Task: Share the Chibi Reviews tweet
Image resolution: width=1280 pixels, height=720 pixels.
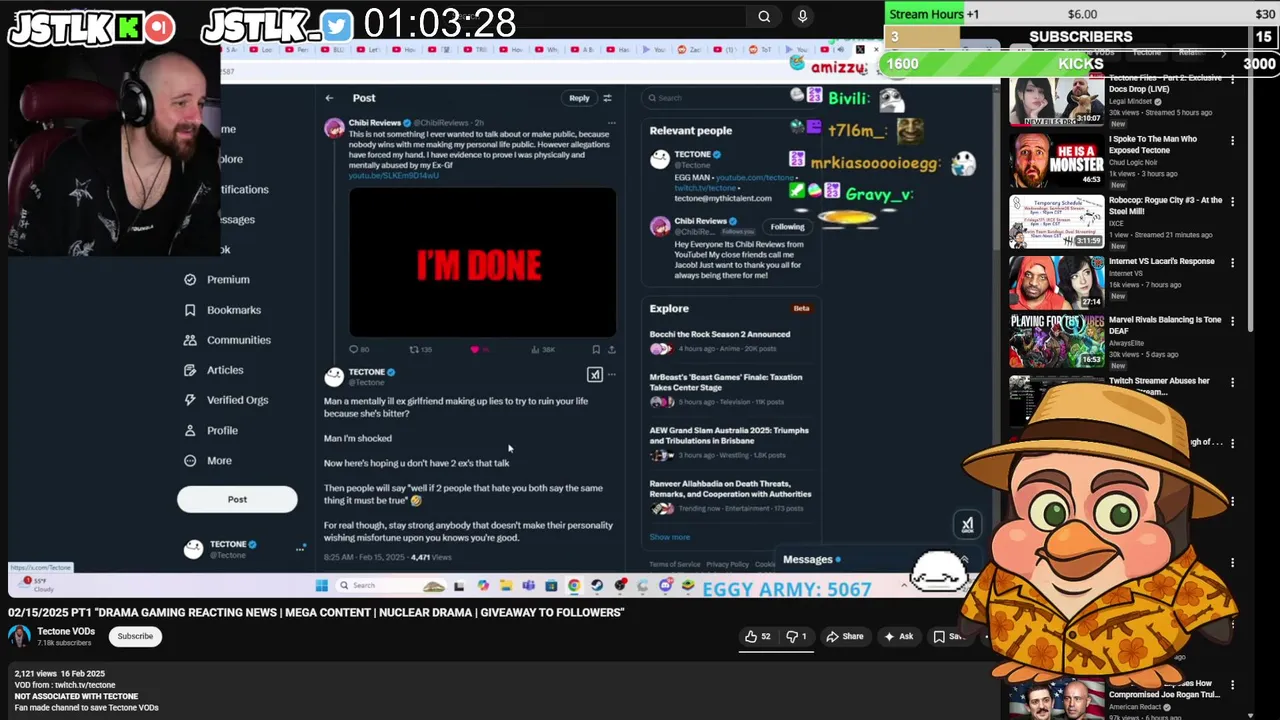Action: (611, 349)
